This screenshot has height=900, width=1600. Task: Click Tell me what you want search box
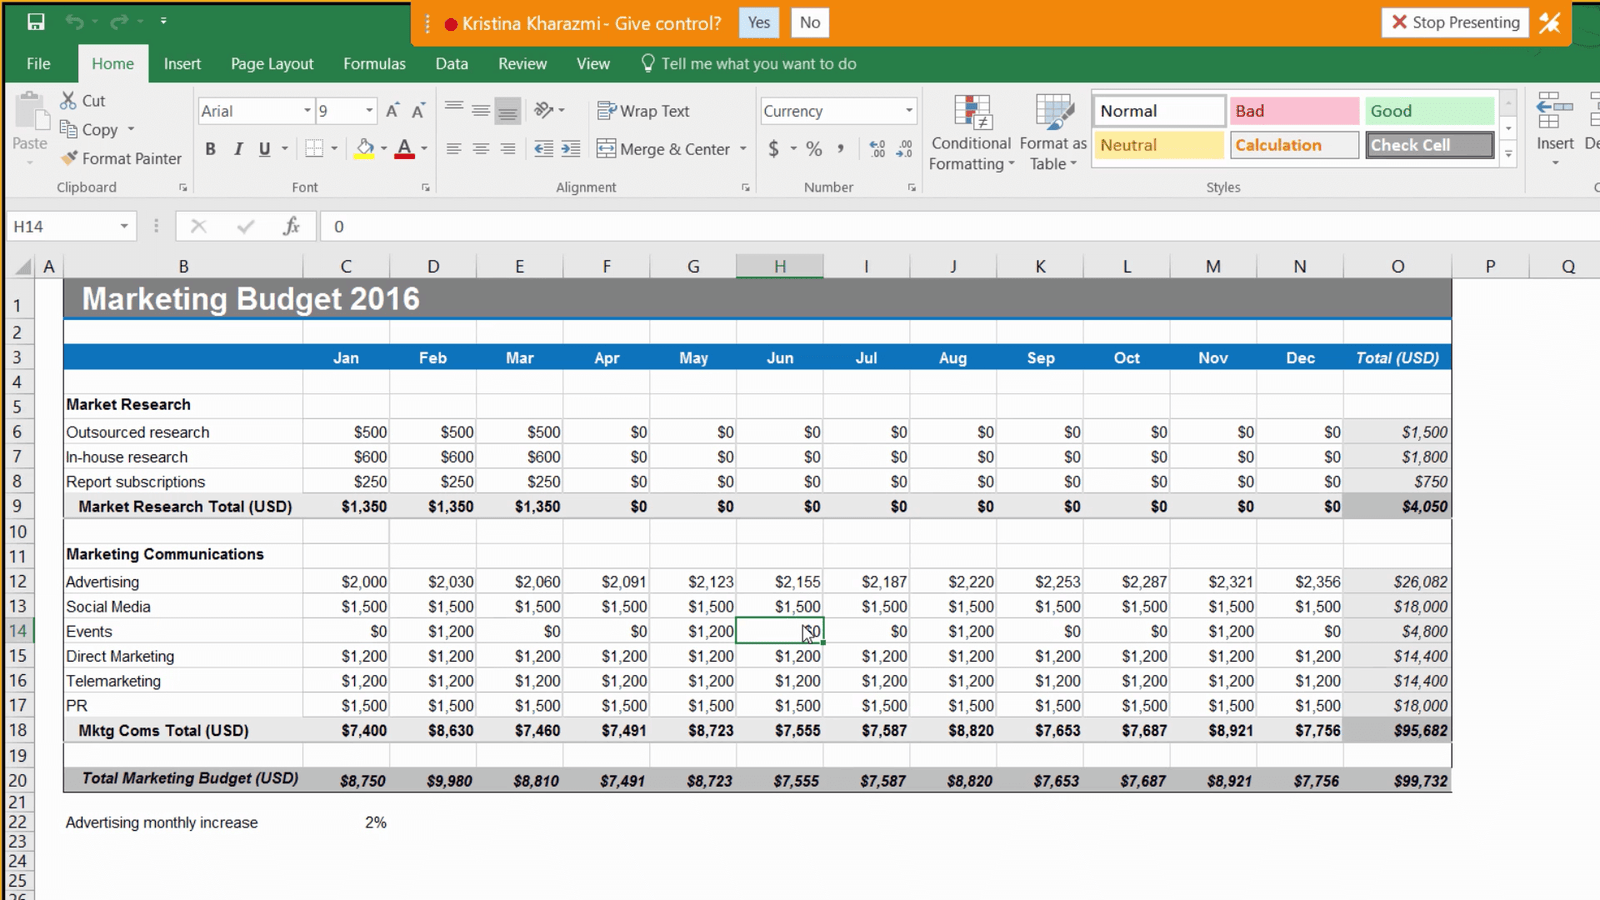pos(749,63)
